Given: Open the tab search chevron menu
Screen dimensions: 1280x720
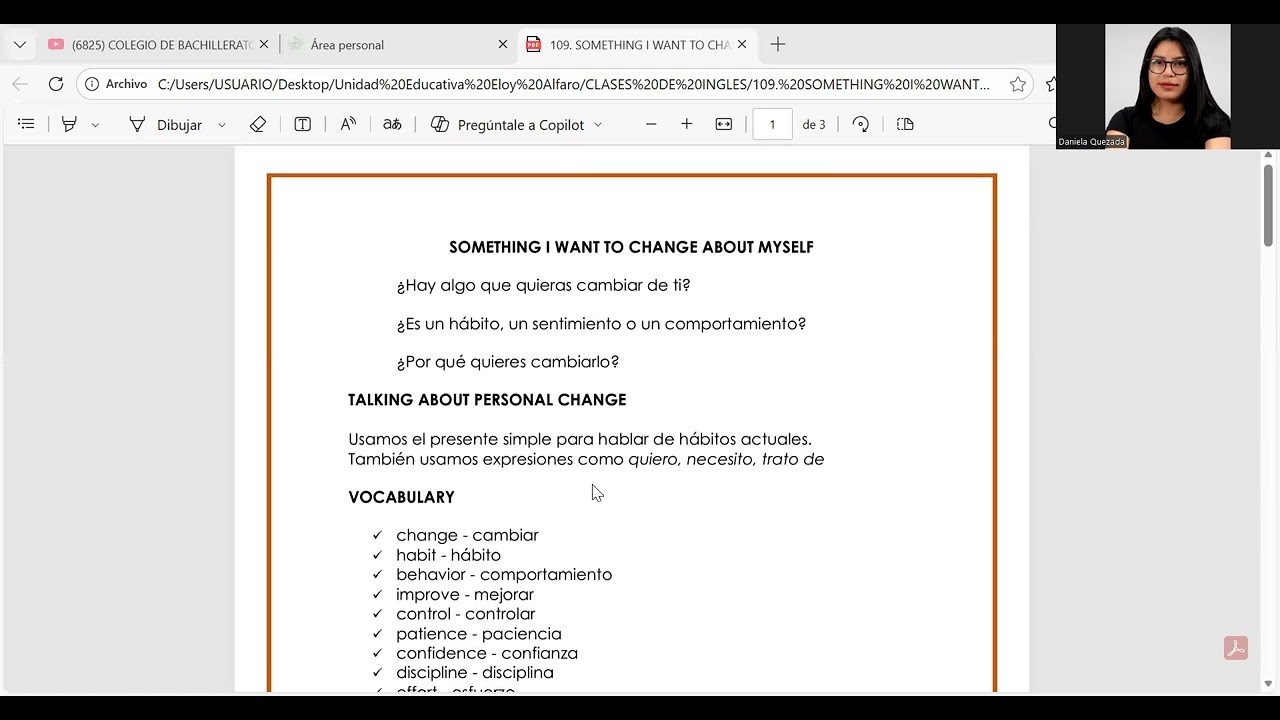Looking at the screenshot, I should [x=20, y=45].
